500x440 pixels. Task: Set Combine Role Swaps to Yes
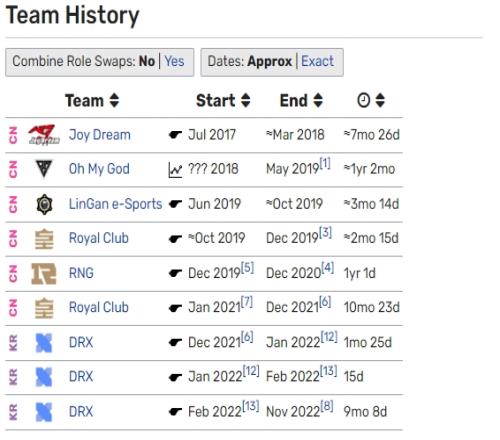[174, 61]
